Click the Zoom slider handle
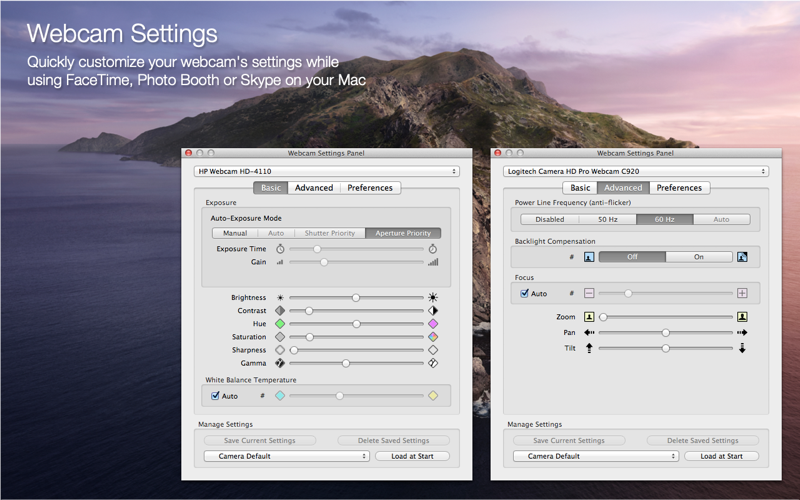Screen dimensions: 800x500 [603, 317]
